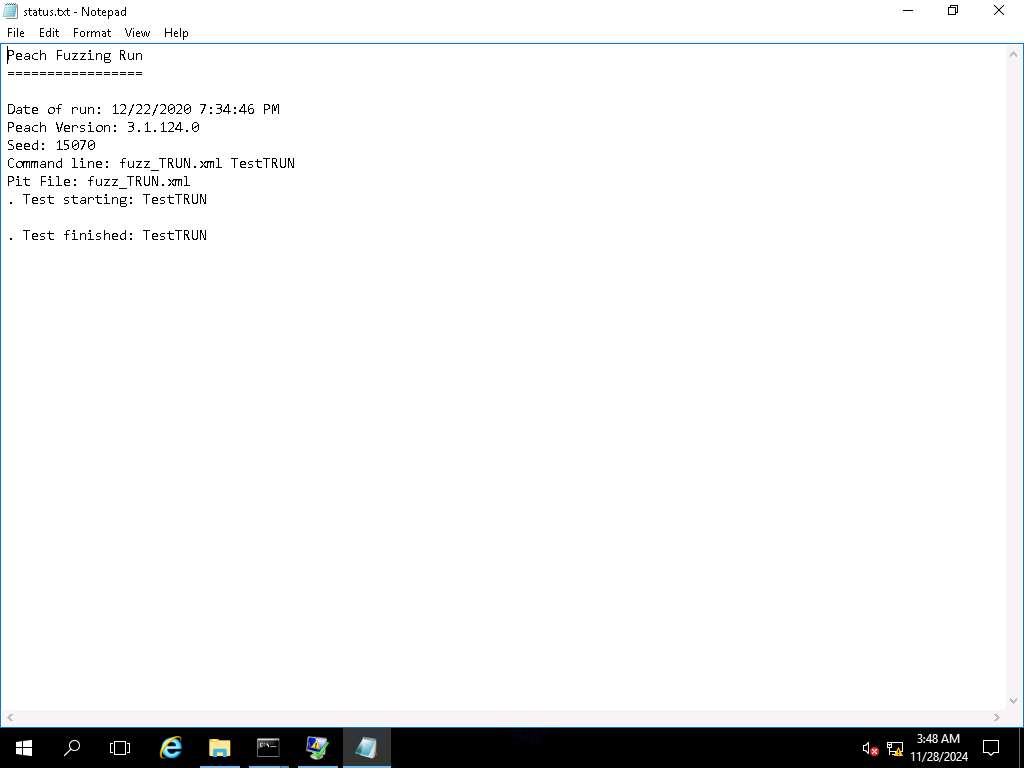Click the Notepad icon in the title bar
1024x768 pixels.
pyautogui.click(x=11, y=11)
